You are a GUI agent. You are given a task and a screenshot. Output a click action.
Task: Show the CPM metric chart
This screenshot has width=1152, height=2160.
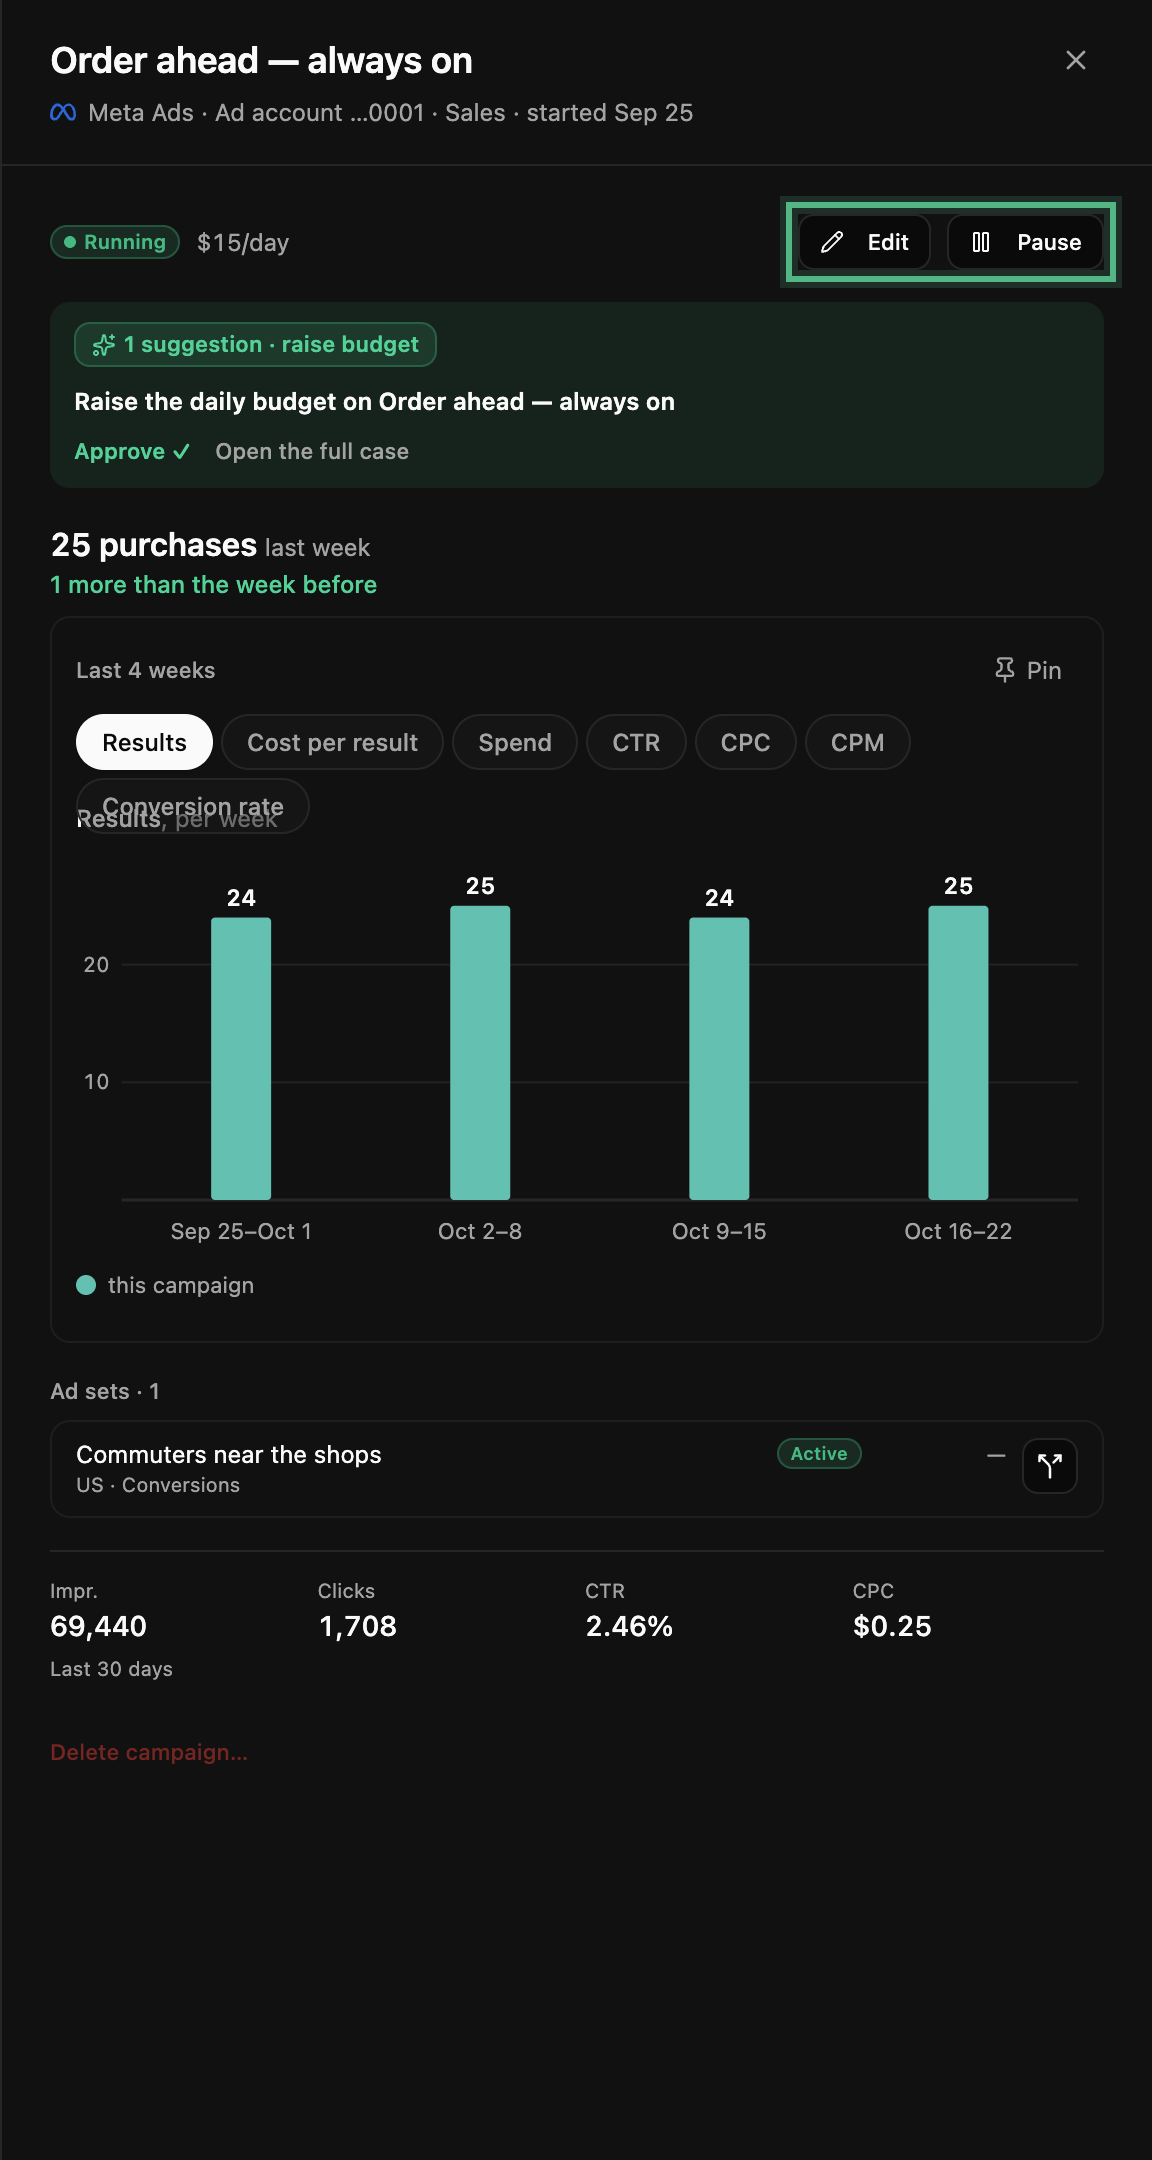click(x=858, y=742)
